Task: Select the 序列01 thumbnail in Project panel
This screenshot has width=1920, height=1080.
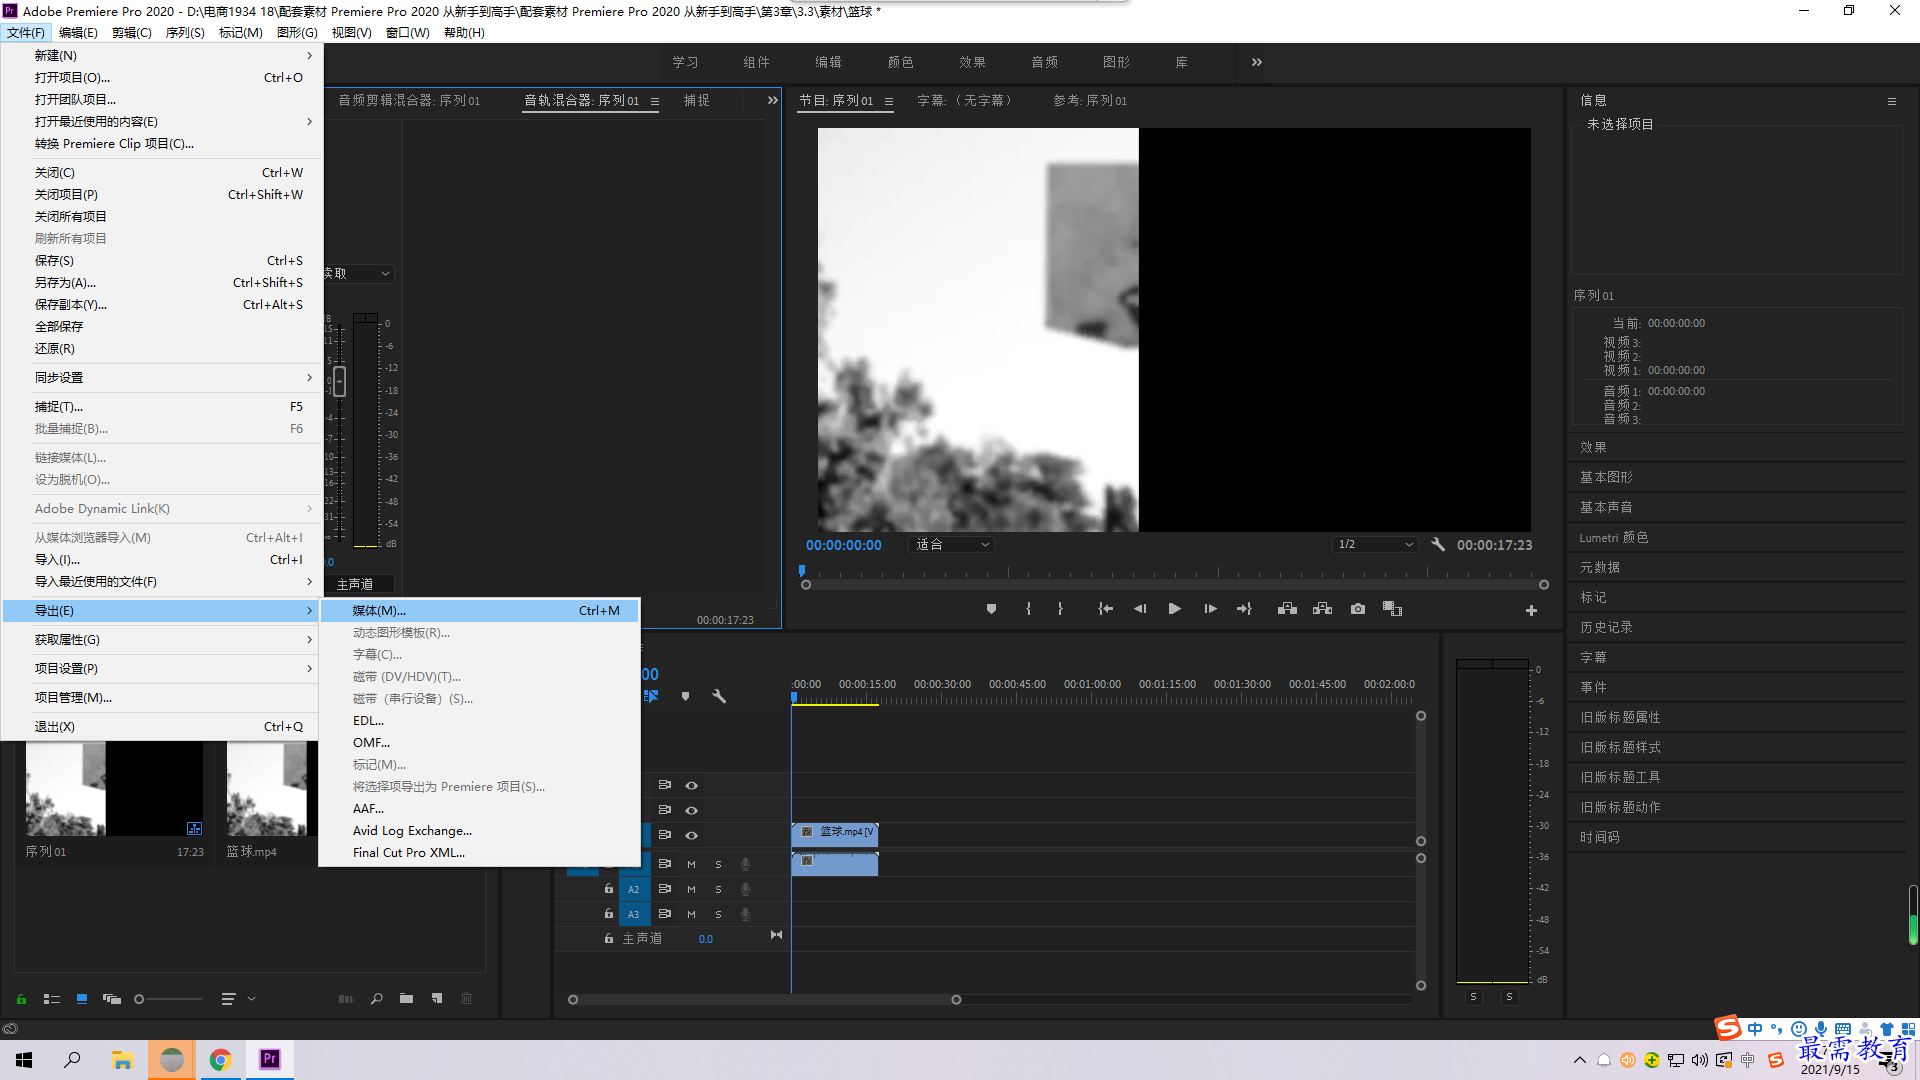Action: (114, 788)
